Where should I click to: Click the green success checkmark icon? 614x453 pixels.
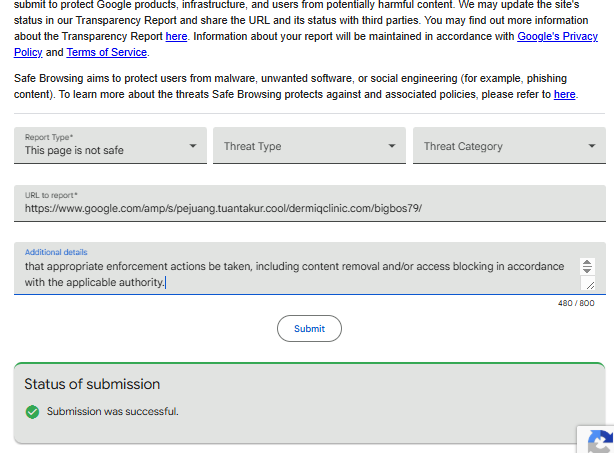[33, 412]
